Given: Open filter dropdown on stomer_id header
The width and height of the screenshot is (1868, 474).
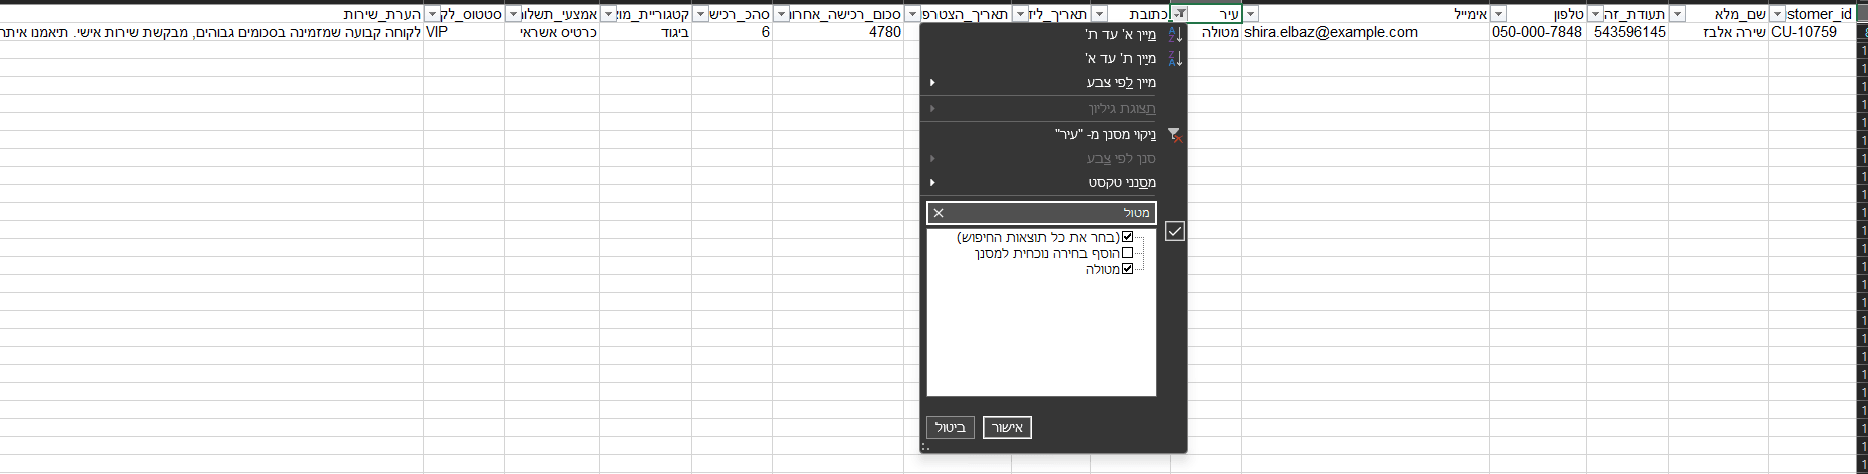Looking at the screenshot, I should point(1777,14).
